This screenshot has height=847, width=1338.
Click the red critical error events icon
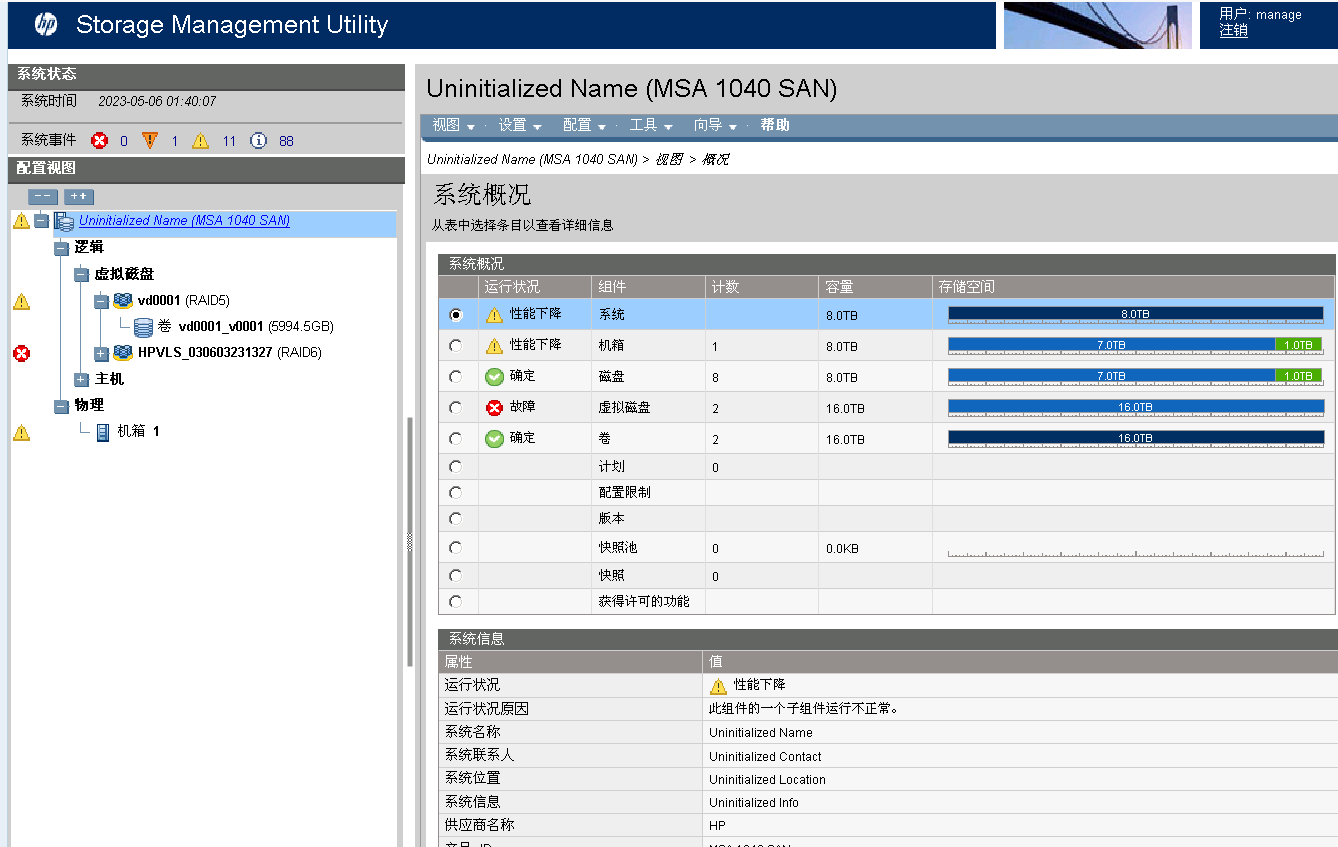pos(99,141)
